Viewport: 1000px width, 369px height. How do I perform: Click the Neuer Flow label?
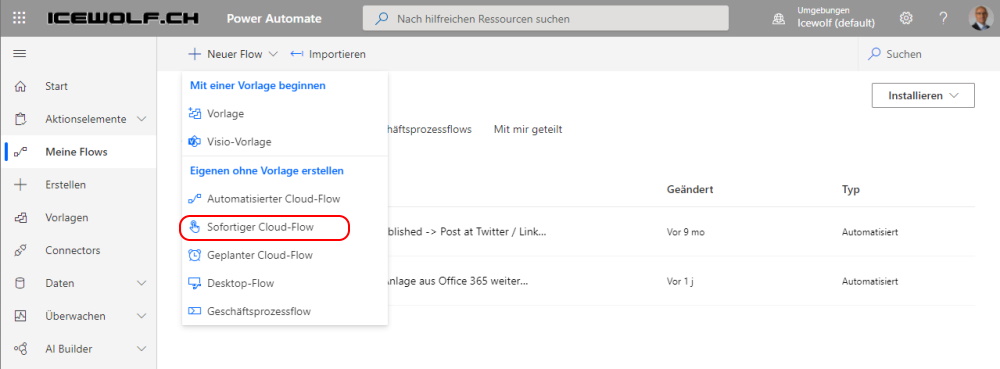(x=235, y=54)
